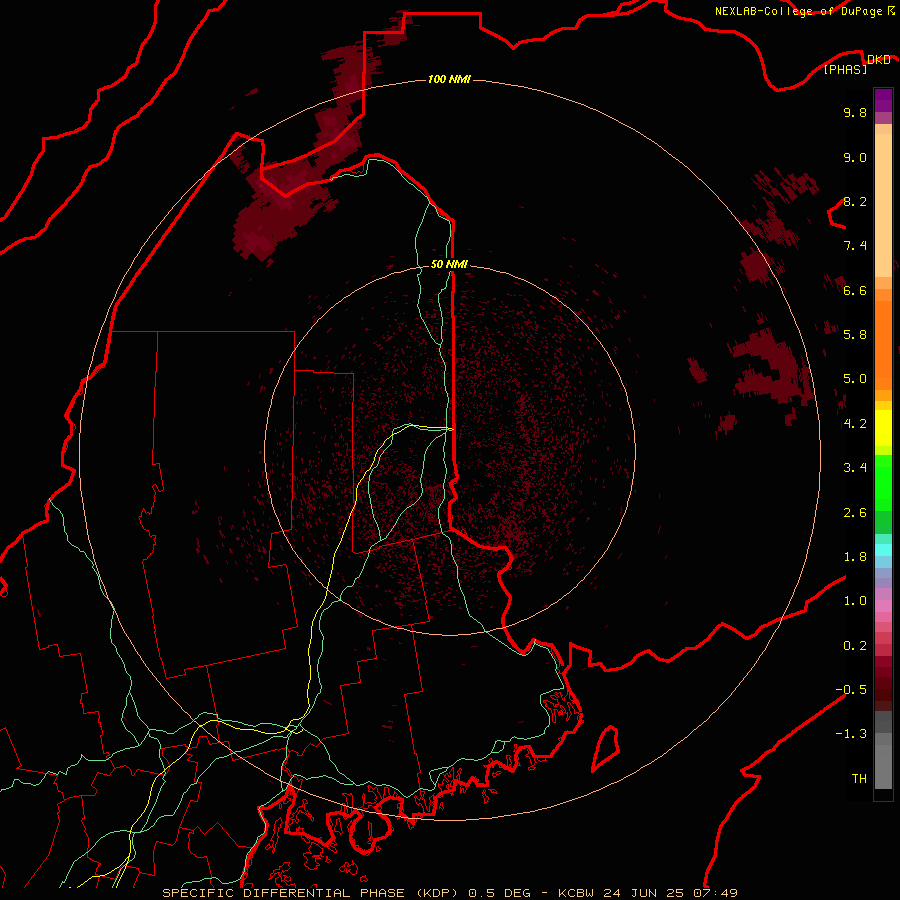Click the [PHAS] label above the color bar
Screen dimensions: 900x900
click(x=845, y=69)
